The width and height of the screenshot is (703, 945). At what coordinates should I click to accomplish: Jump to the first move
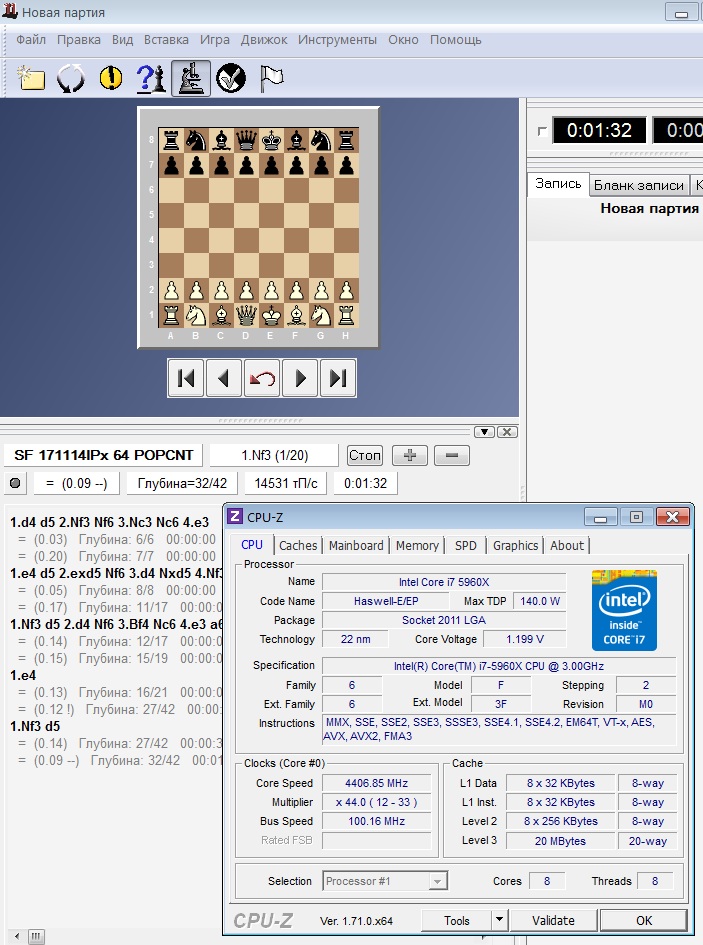[x=186, y=378]
